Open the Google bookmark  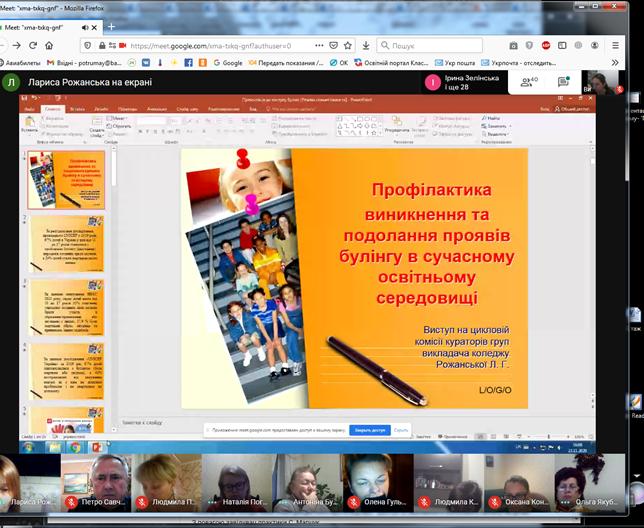tap(228, 63)
